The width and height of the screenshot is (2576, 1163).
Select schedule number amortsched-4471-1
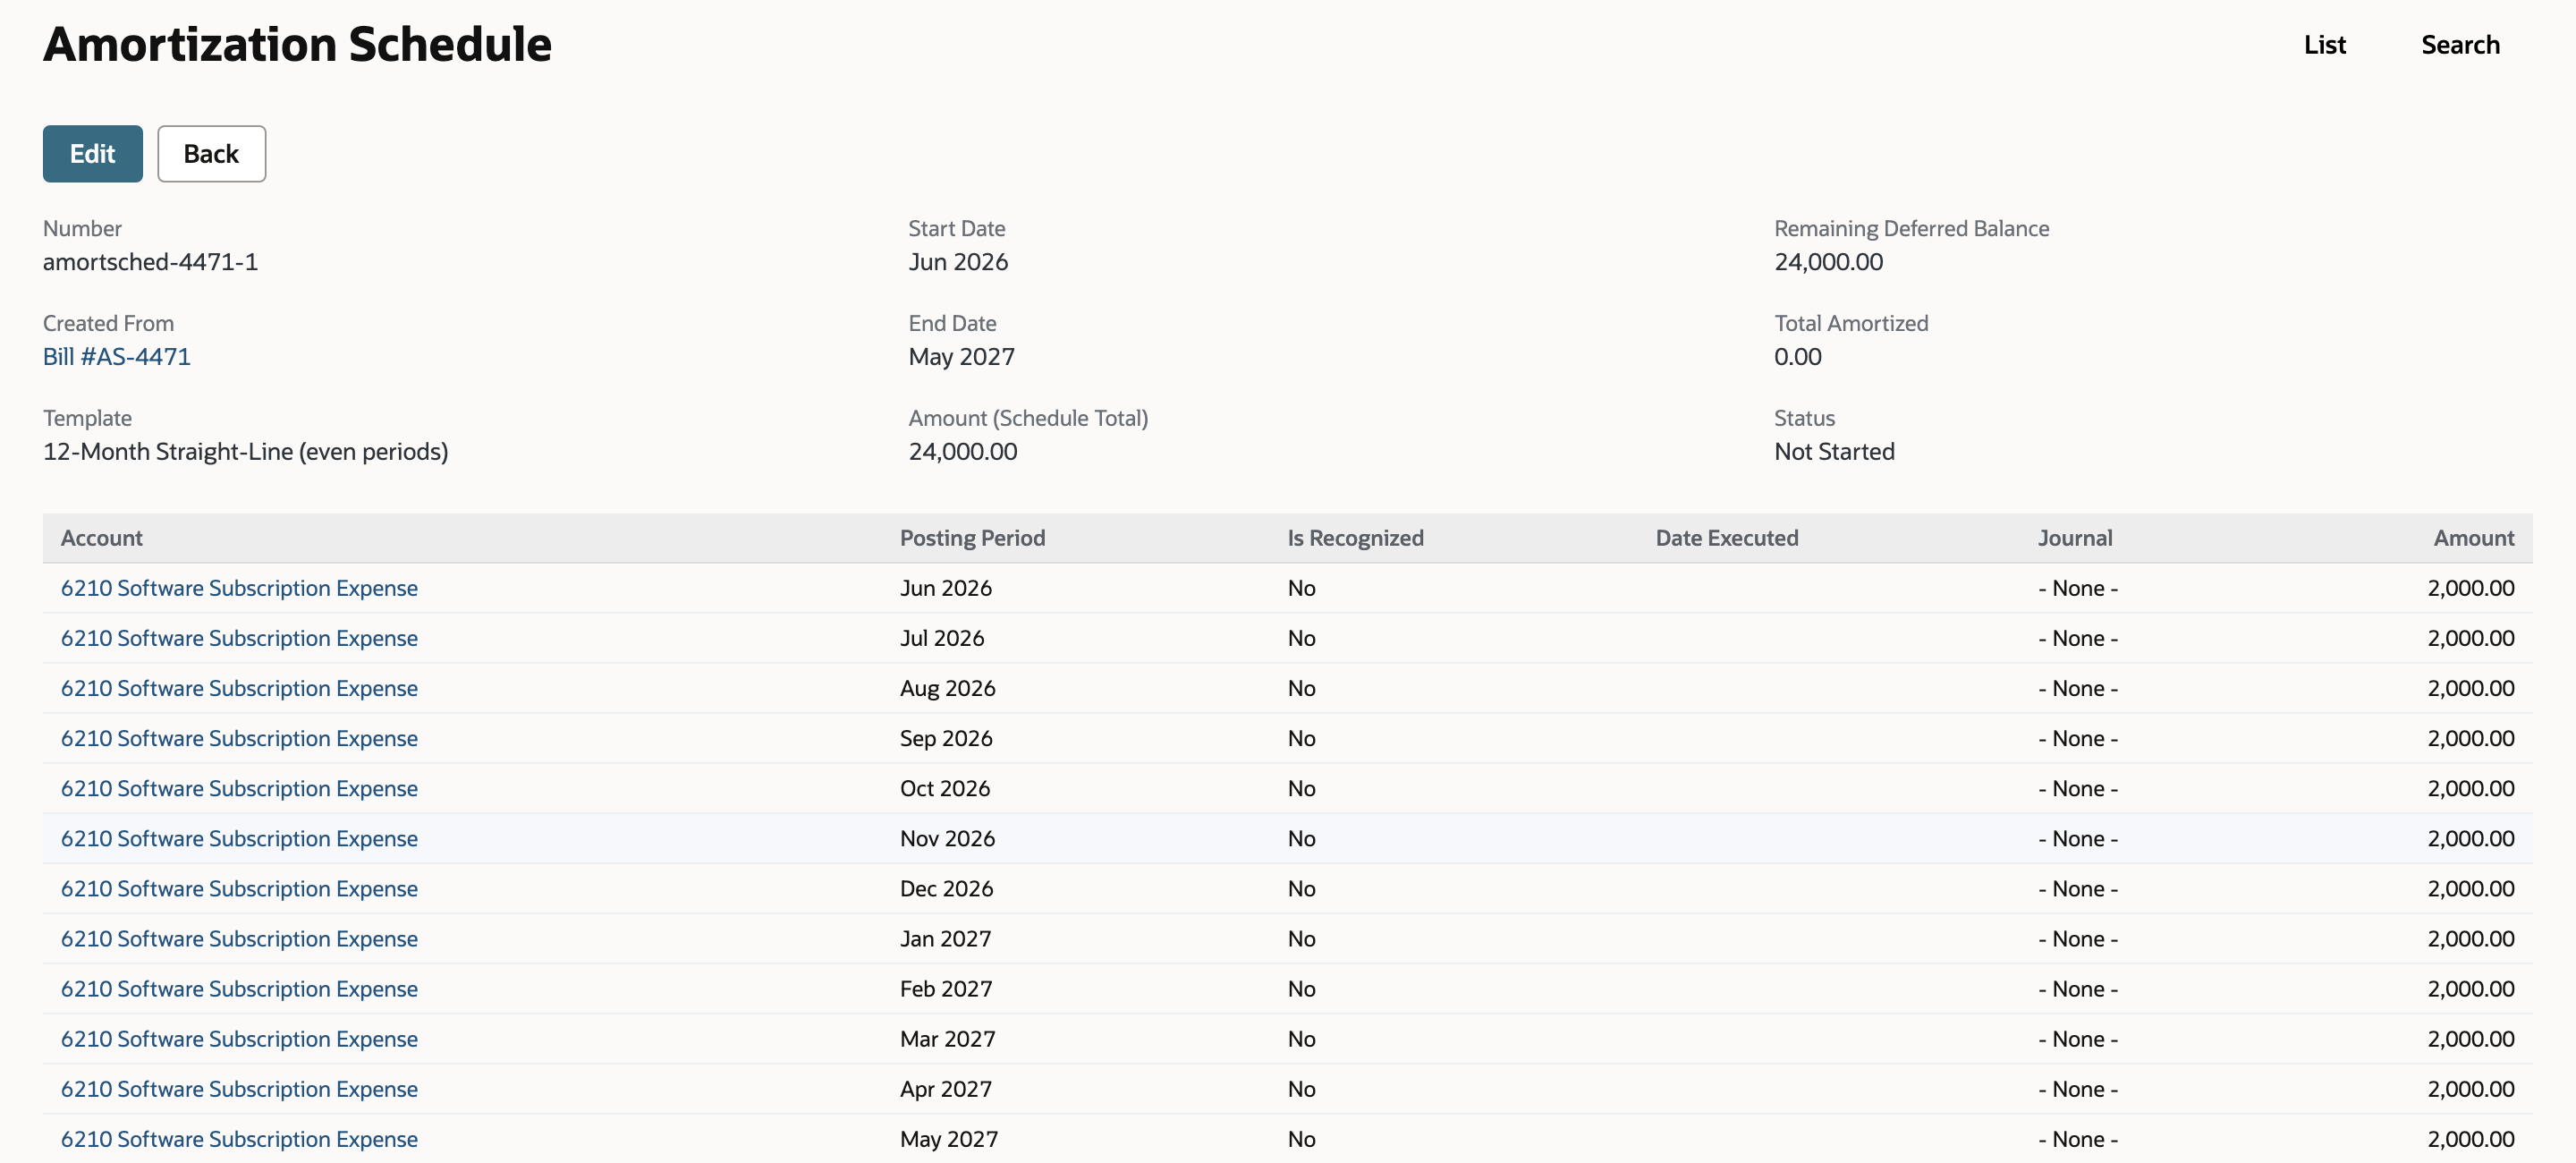coord(150,262)
